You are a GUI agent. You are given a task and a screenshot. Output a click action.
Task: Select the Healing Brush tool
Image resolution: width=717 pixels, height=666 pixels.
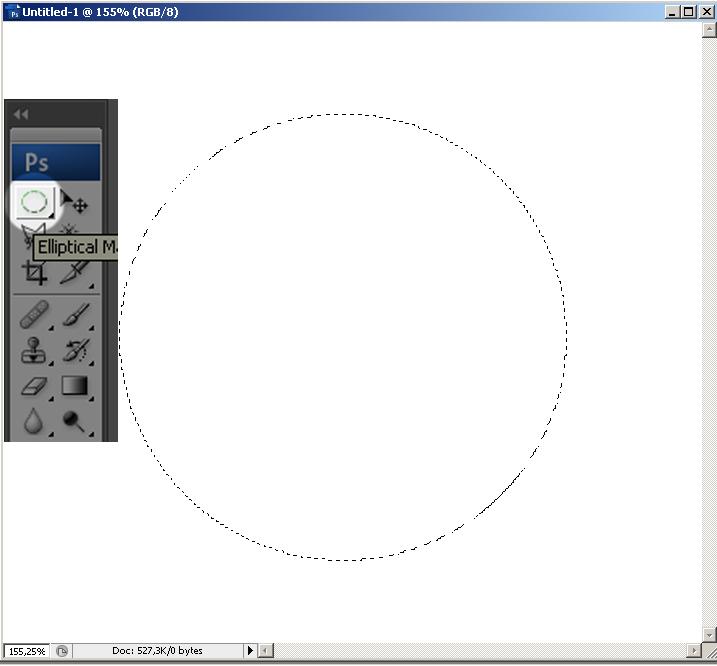point(34,316)
